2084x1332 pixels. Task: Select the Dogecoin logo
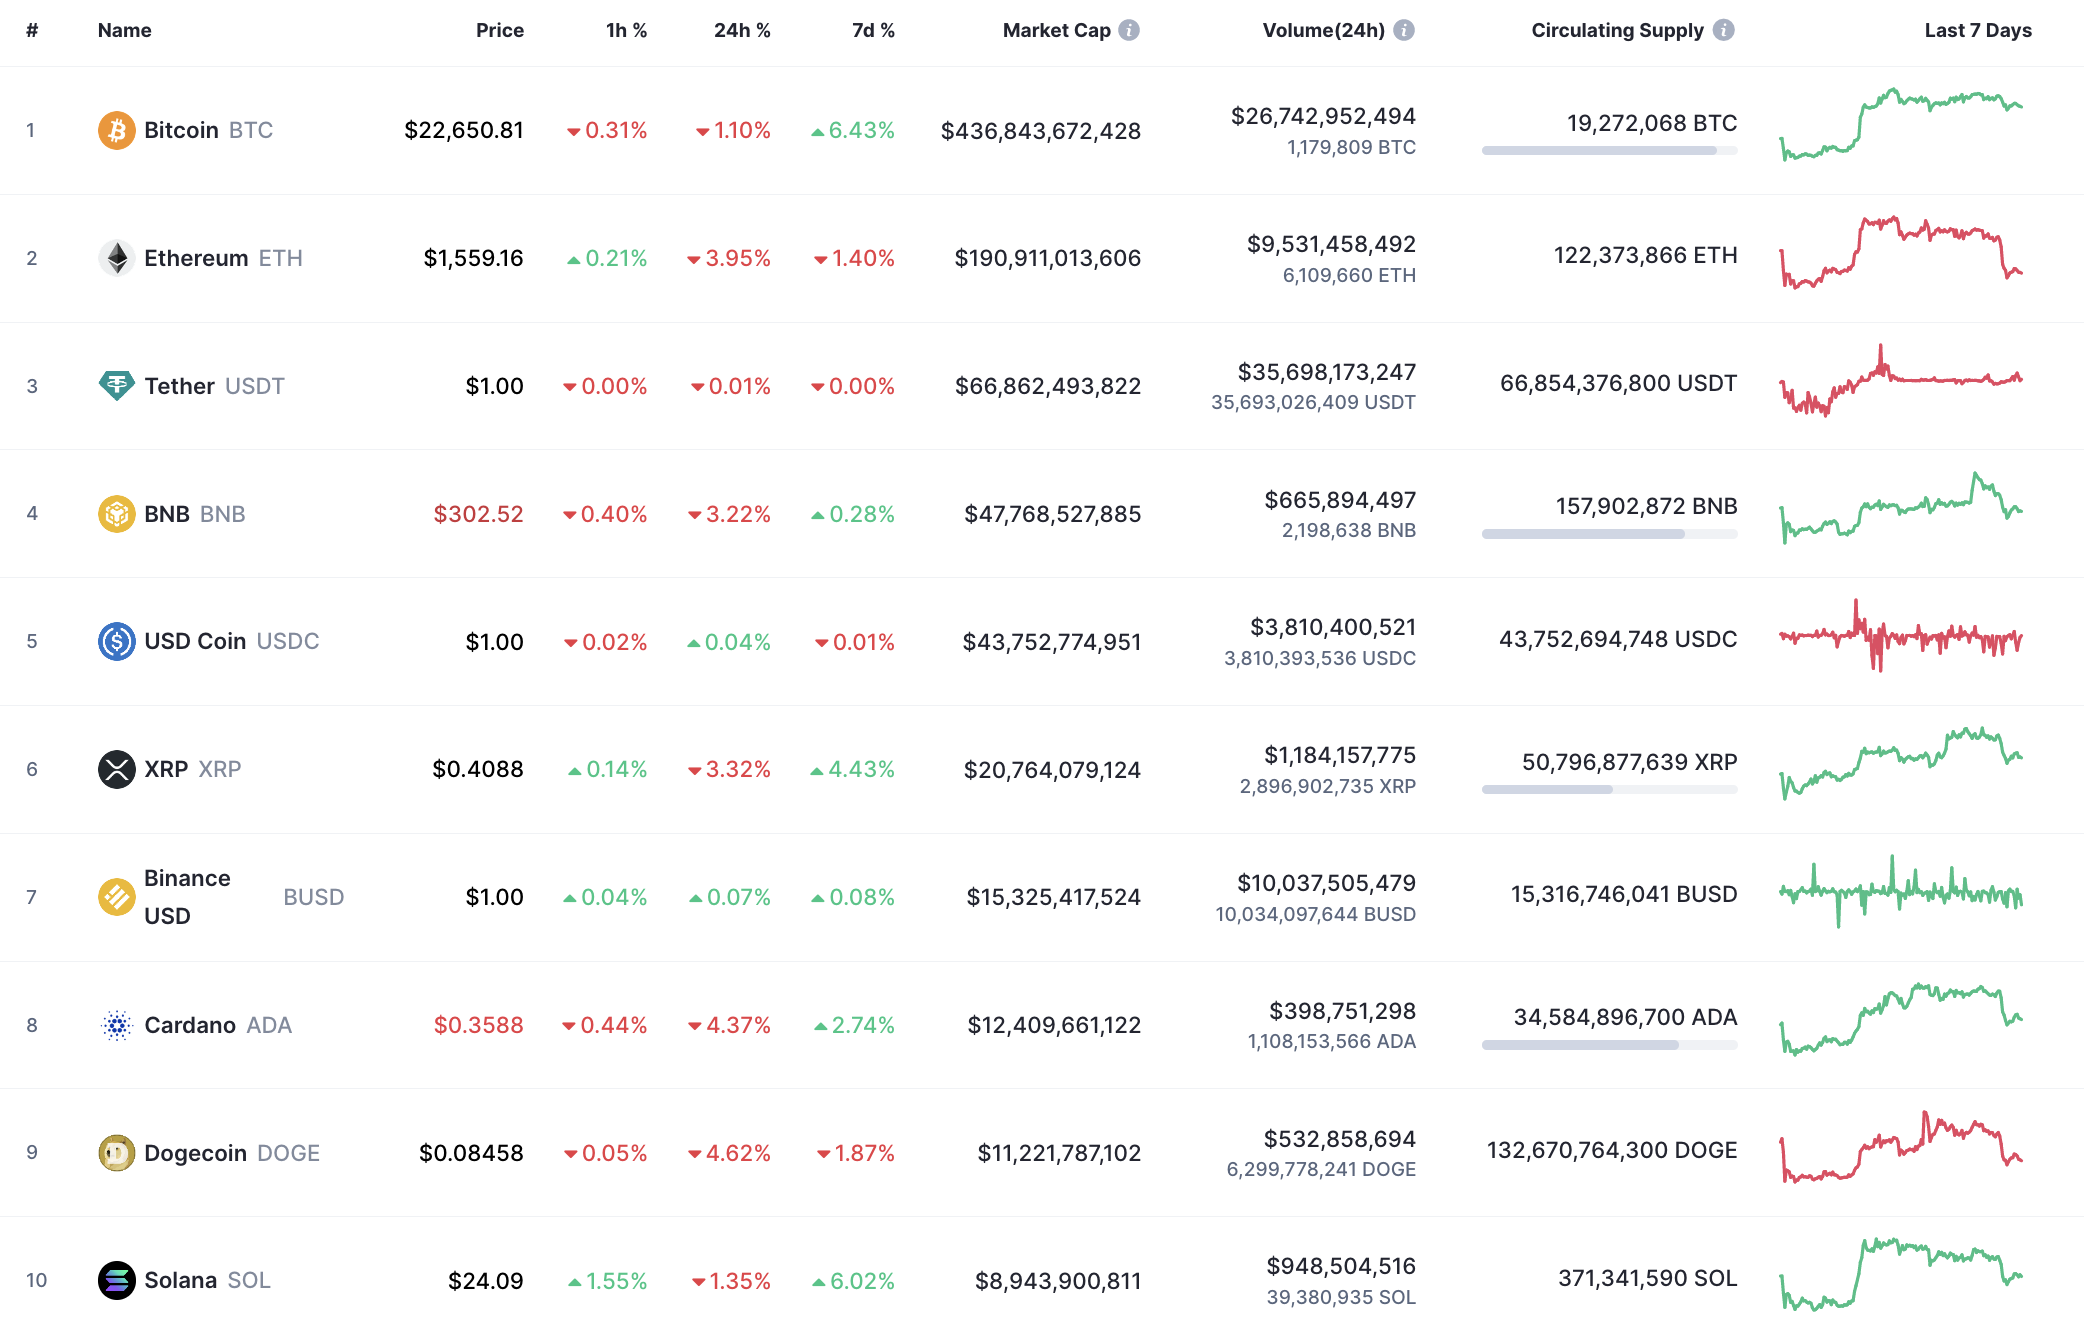116,1152
